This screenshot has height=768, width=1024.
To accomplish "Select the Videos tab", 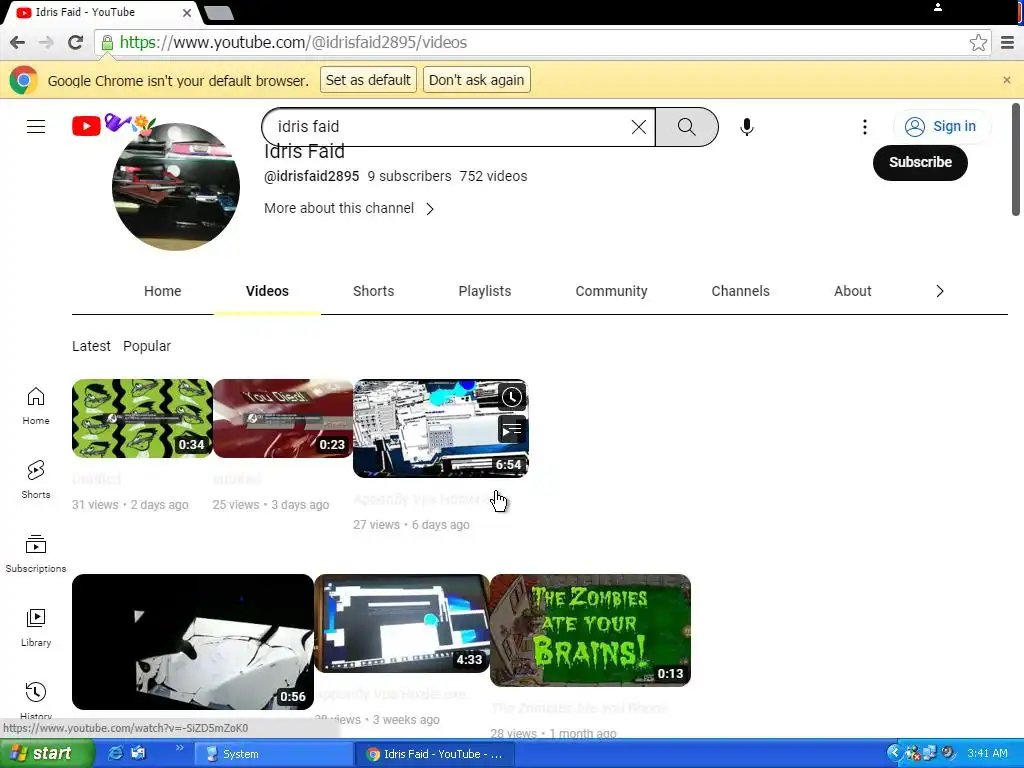I will click(x=267, y=291).
